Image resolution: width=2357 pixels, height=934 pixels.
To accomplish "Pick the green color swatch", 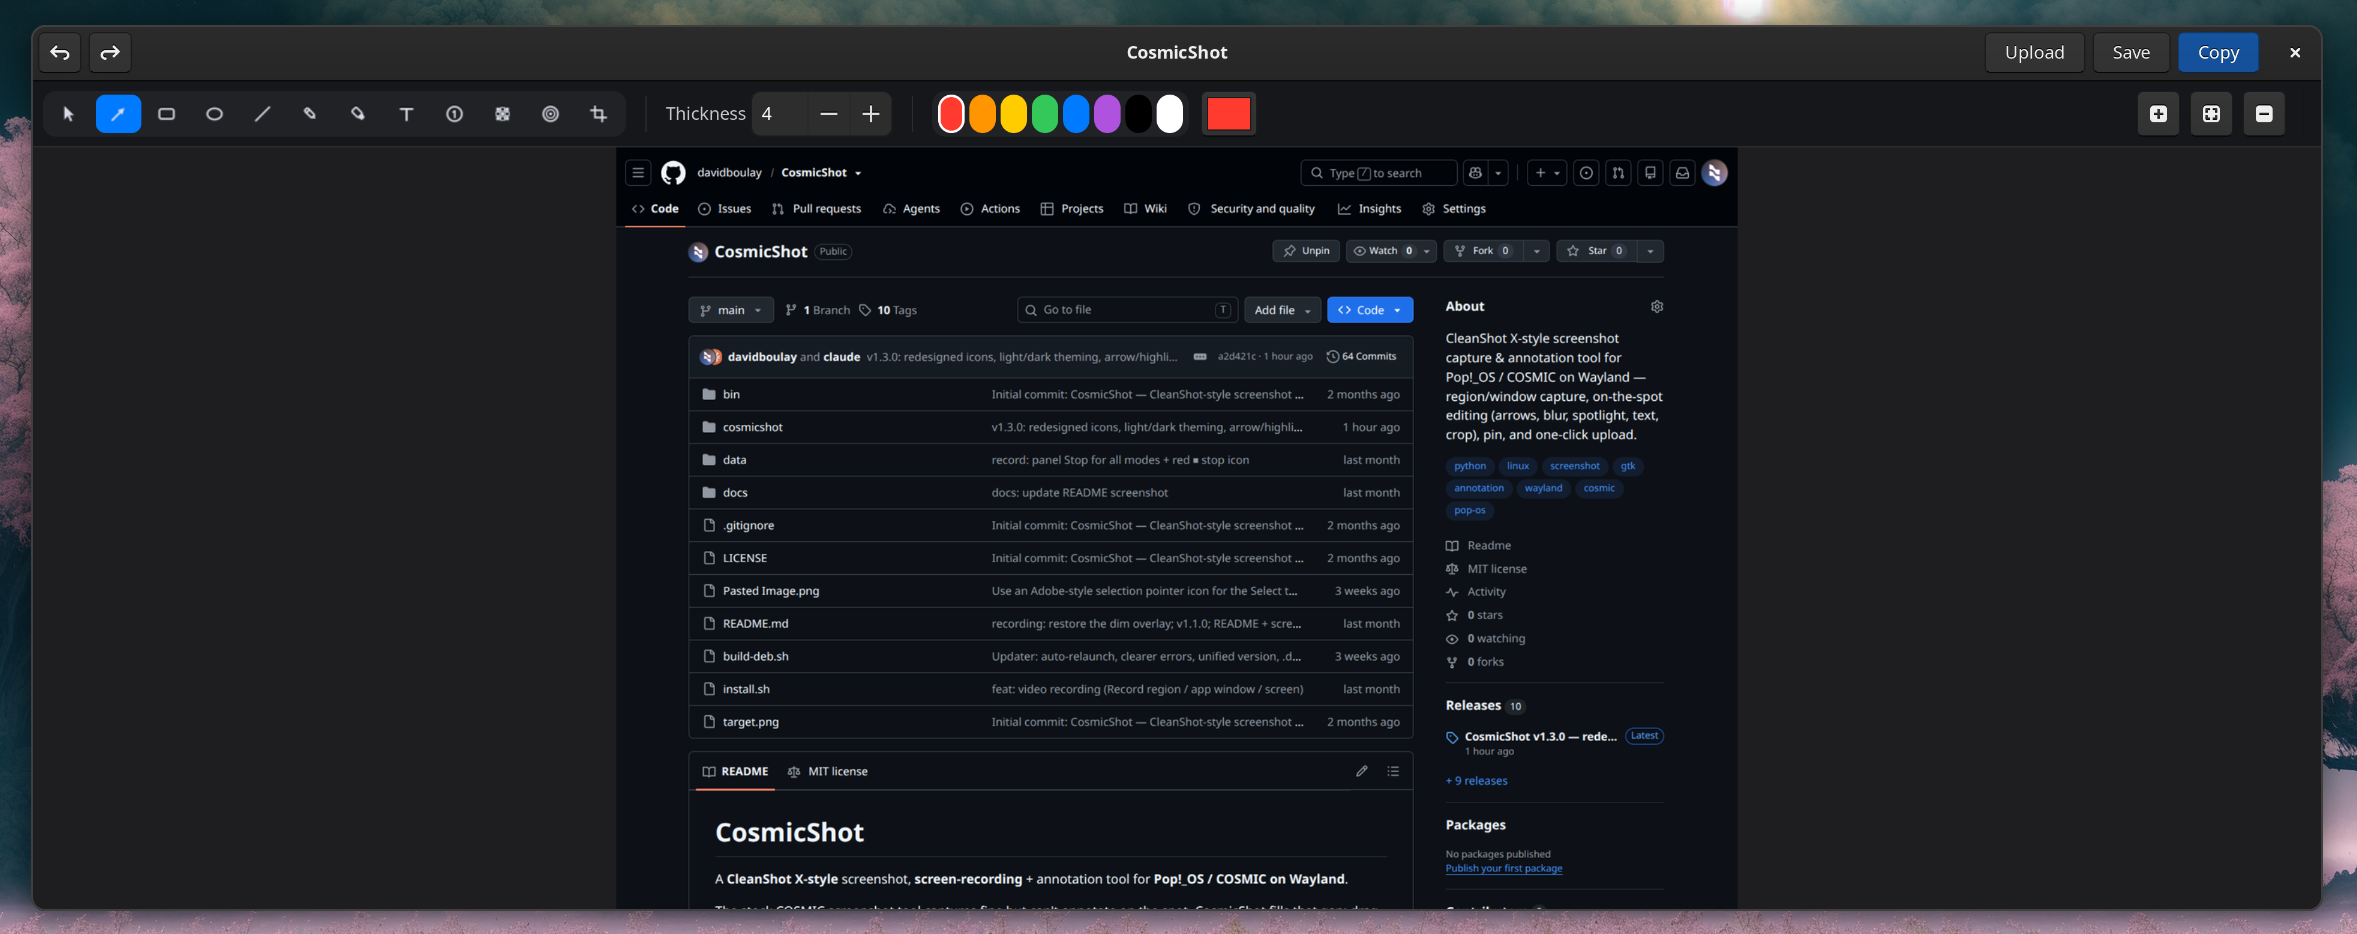I will tap(1044, 114).
